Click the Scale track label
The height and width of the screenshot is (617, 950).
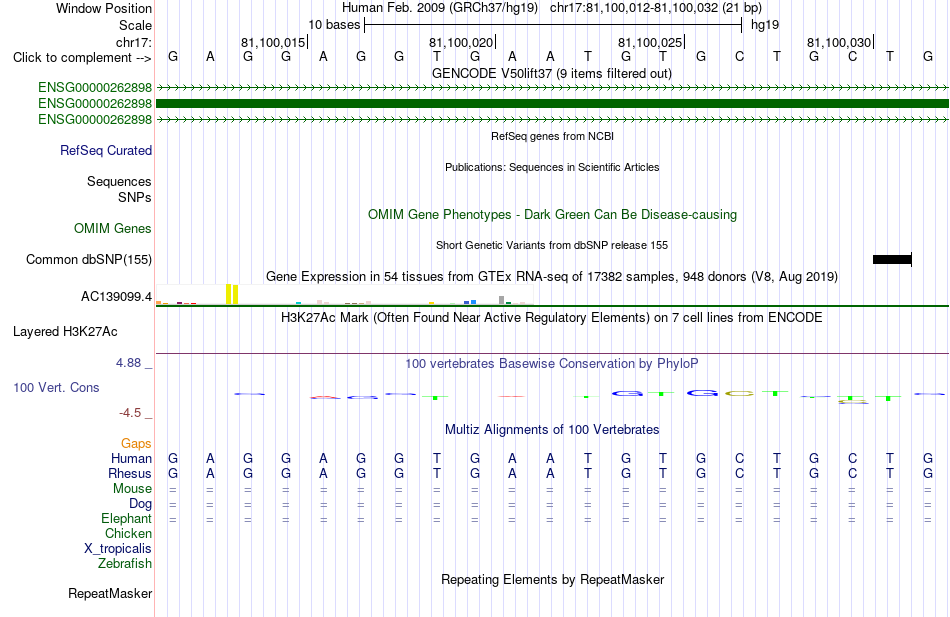(x=135, y=25)
